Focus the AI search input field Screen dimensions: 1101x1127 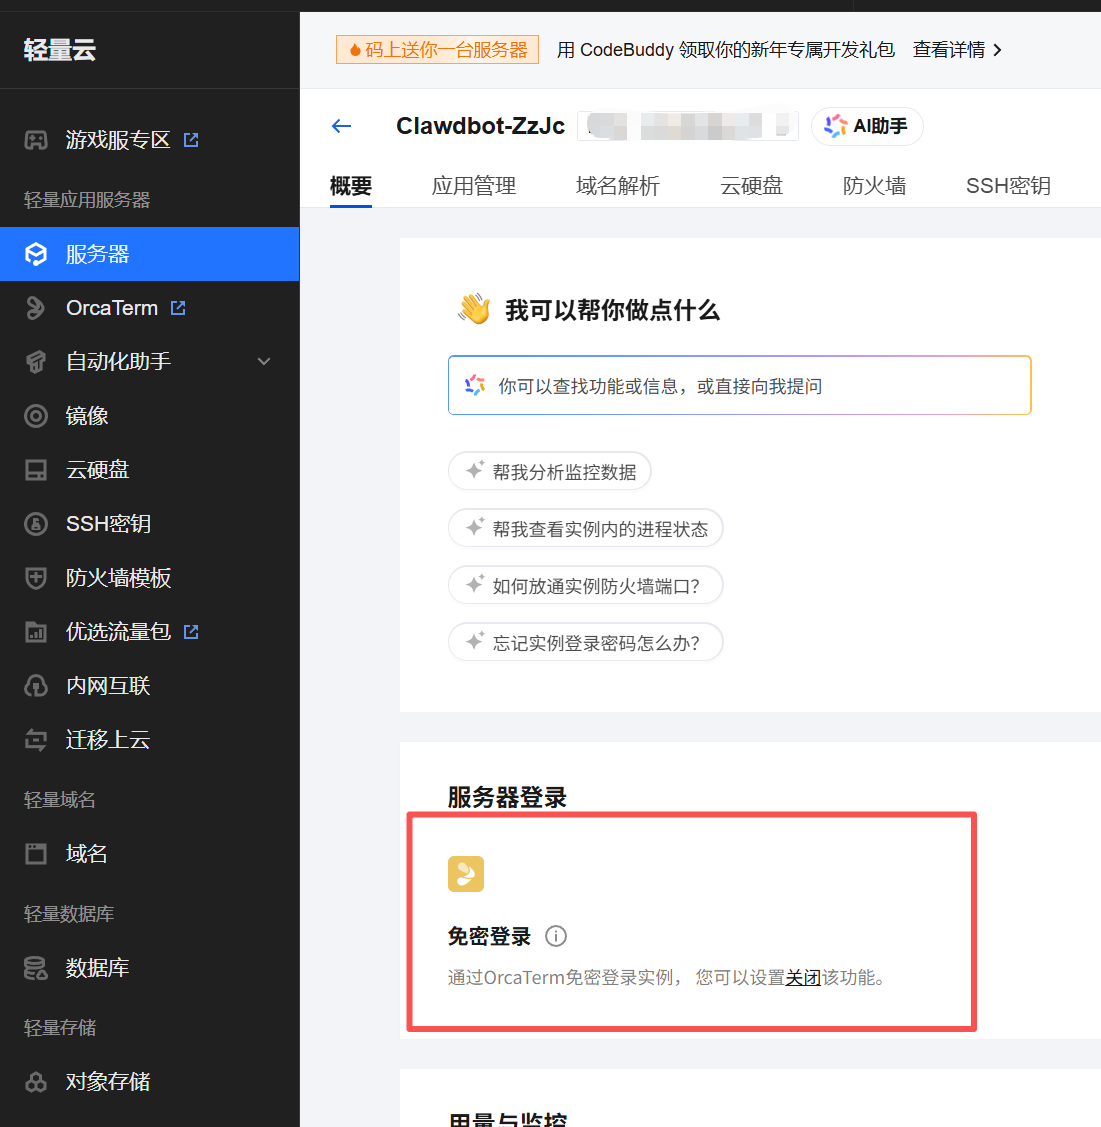click(x=740, y=385)
